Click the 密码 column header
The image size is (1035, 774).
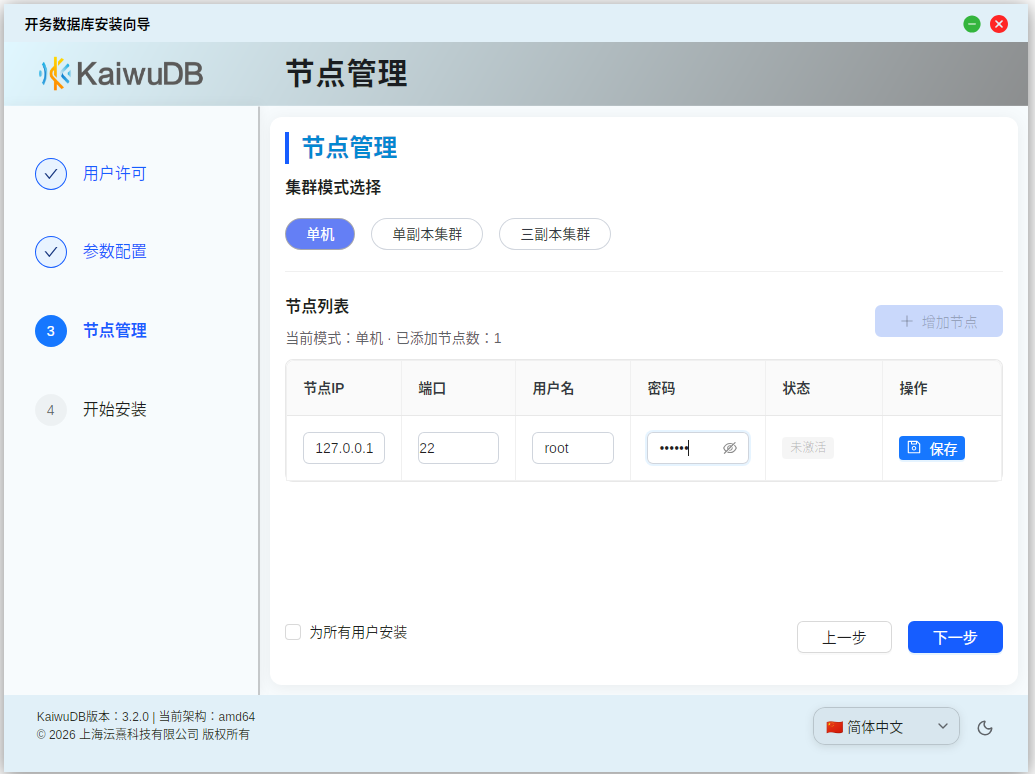pos(661,389)
